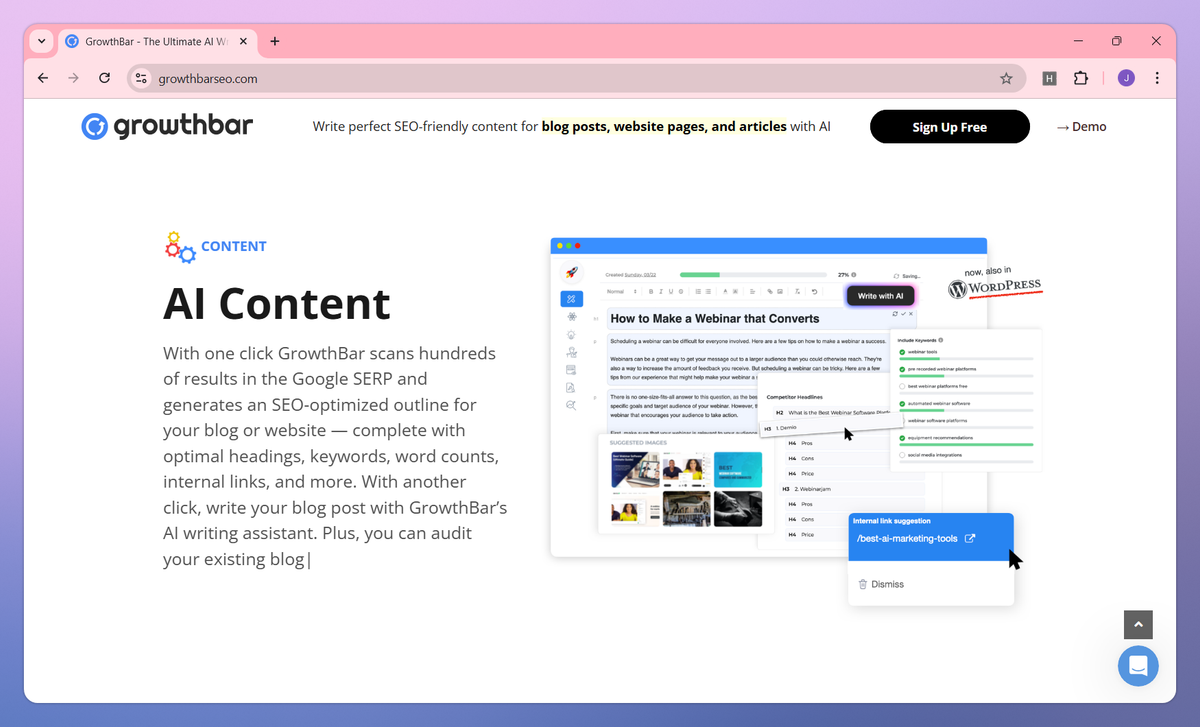Click the 'AI Content' heading
This screenshot has width=1200, height=727.
click(x=277, y=303)
